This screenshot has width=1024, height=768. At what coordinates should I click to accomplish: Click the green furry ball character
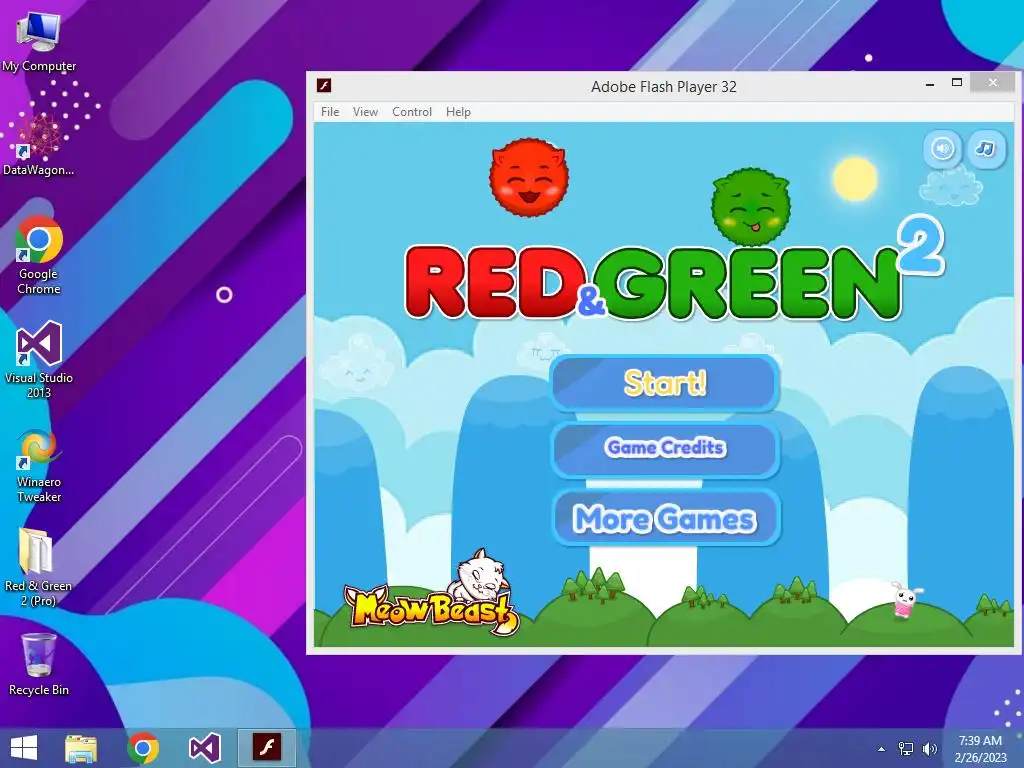tap(751, 206)
